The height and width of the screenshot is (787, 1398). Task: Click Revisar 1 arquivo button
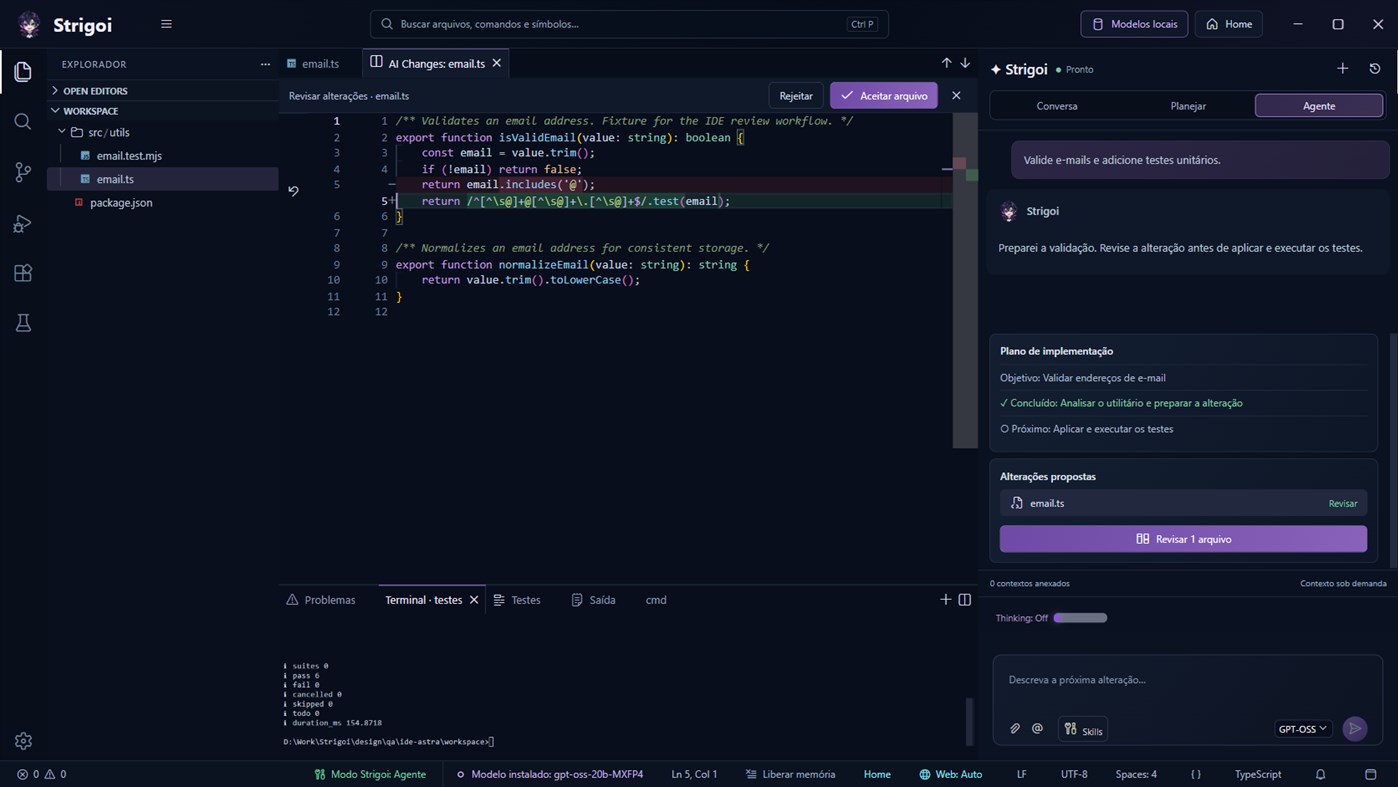[x=1183, y=539]
